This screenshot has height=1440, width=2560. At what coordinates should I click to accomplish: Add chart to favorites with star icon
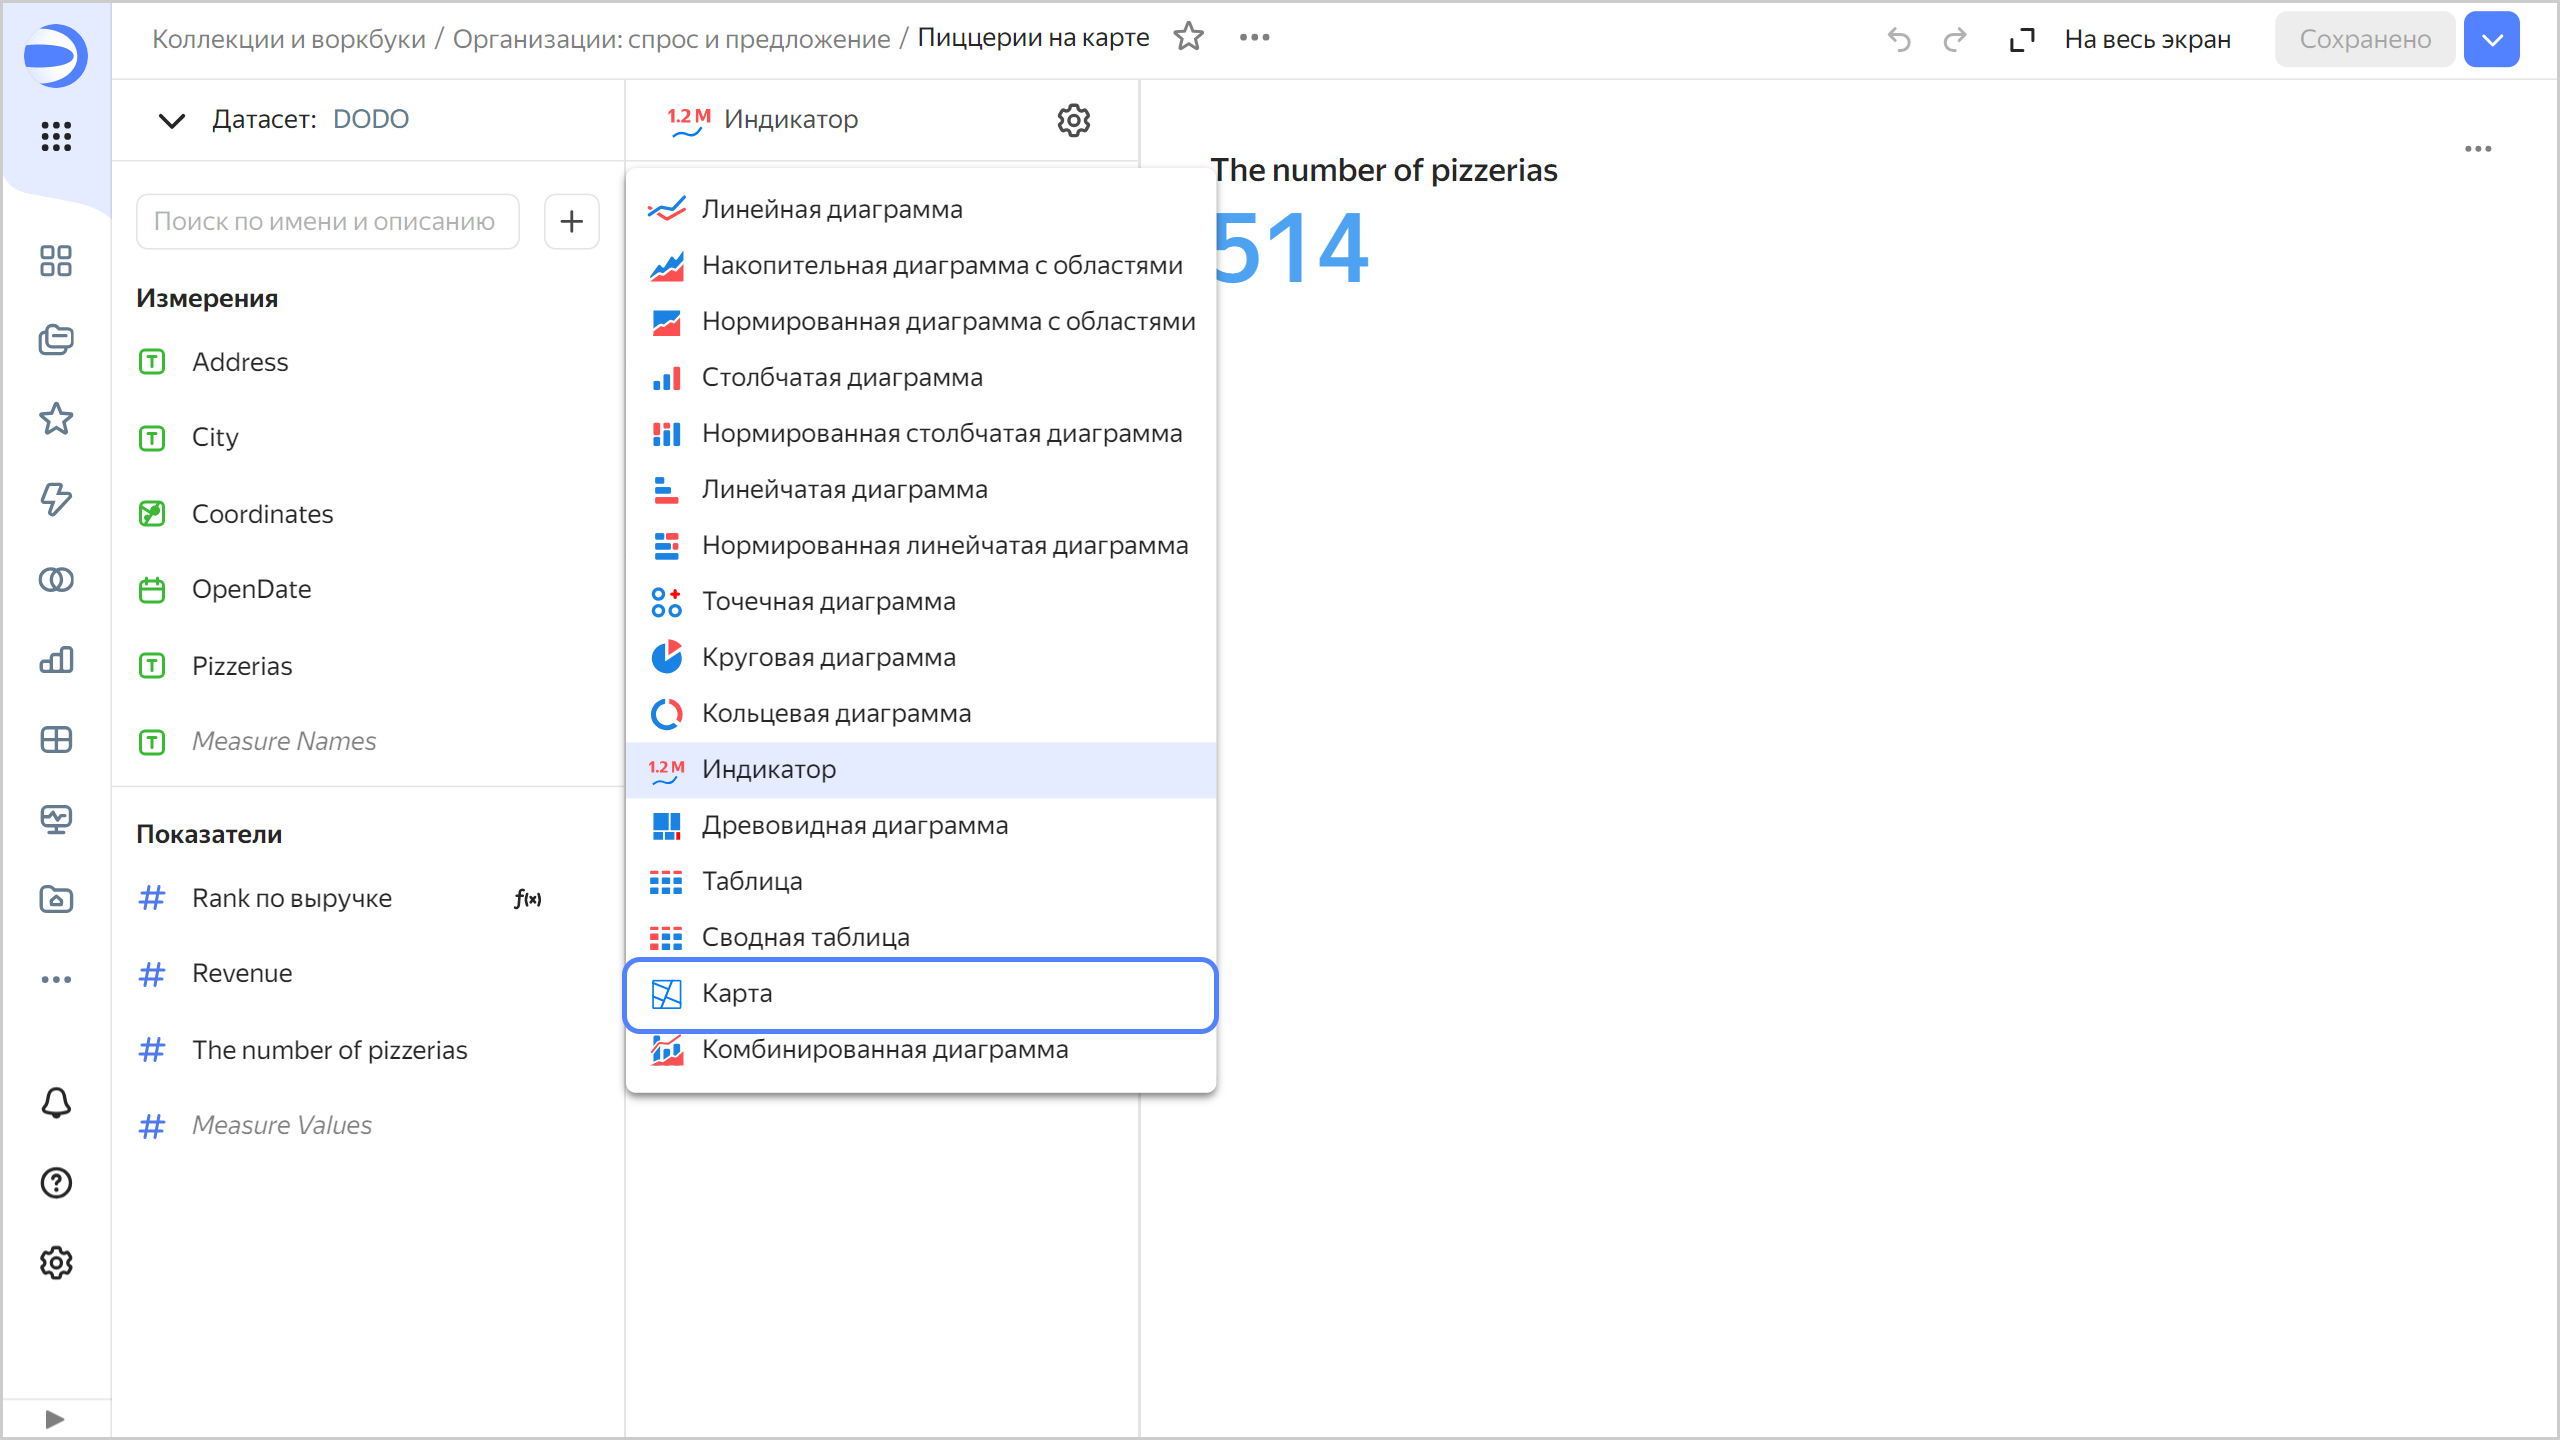[1188, 37]
